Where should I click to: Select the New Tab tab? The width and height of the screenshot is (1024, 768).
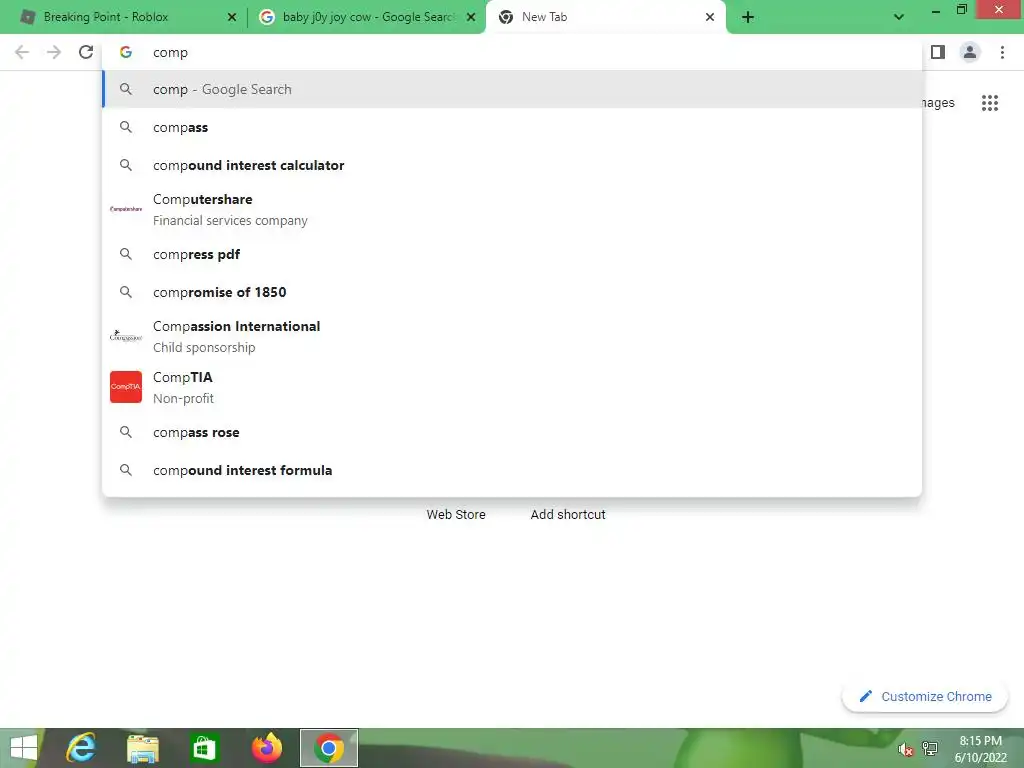(605, 17)
